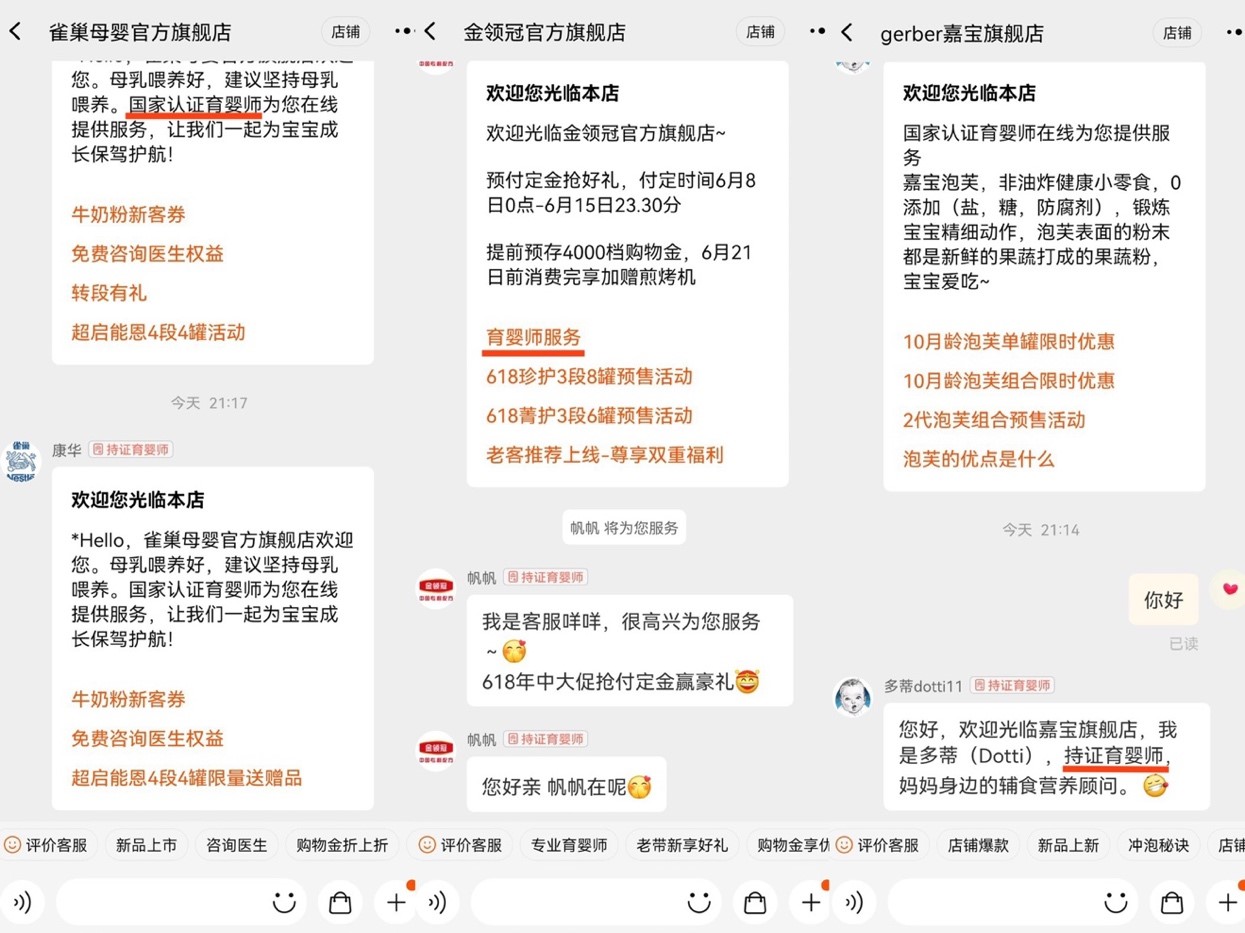1245x933 pixels.
Task: Open 店铺 button in gerber嘉宝 header
Action: [x=1177, y=32]
